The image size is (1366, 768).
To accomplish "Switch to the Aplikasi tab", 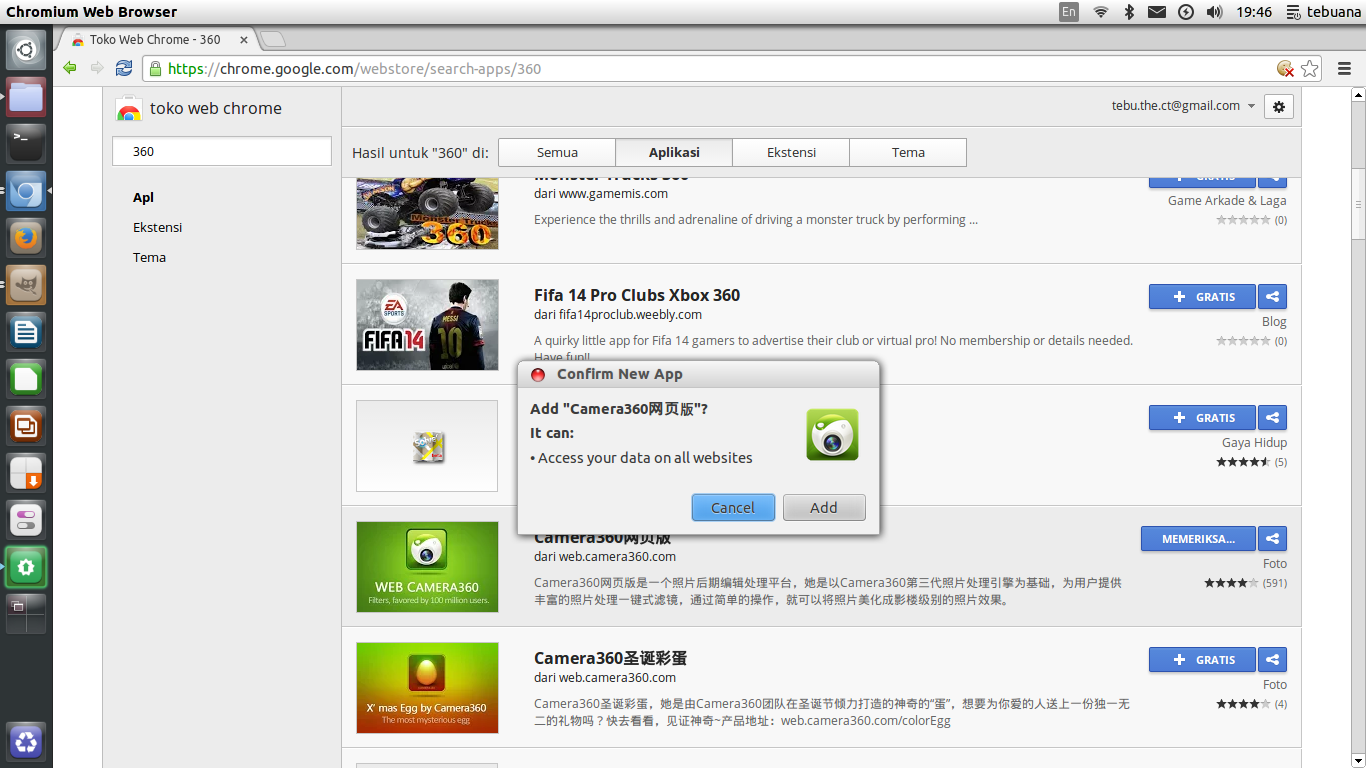I will click(x=674, y=153).
